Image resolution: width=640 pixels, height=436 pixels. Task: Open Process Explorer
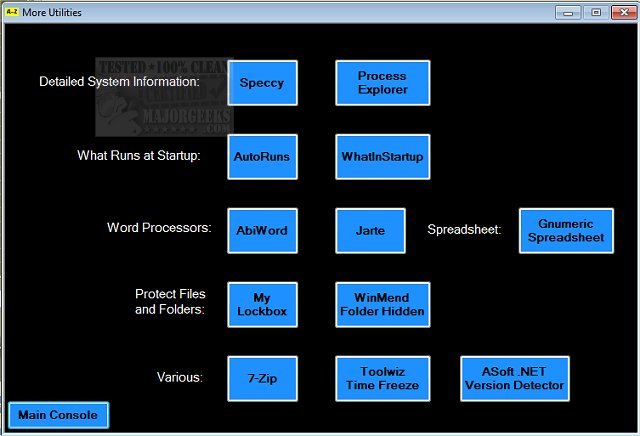pyautogui.click(x=382, y=83)
